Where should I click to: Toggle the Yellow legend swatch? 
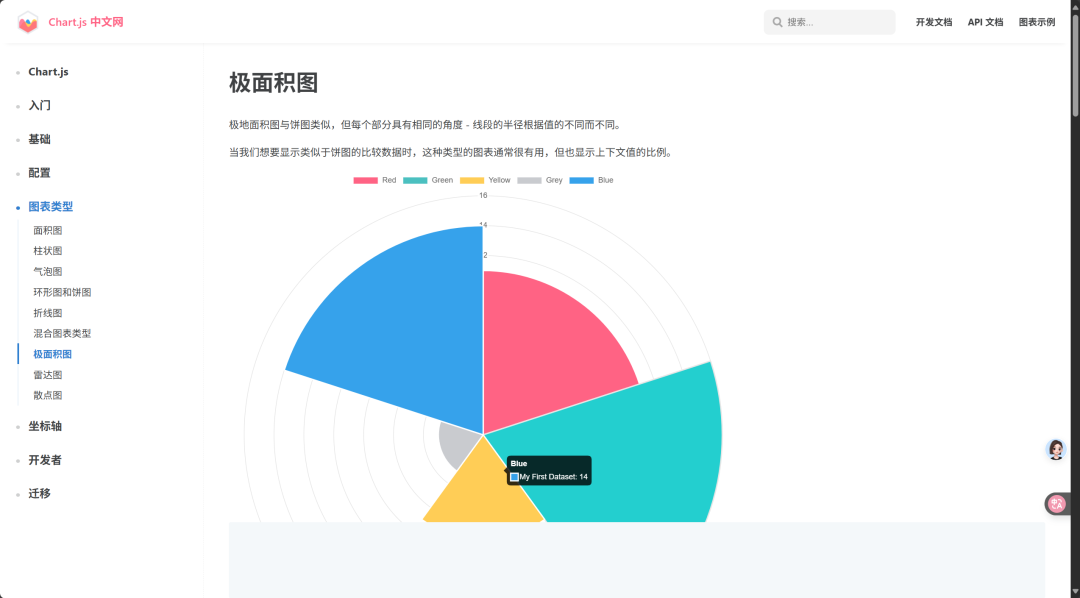tap(472, 181)
